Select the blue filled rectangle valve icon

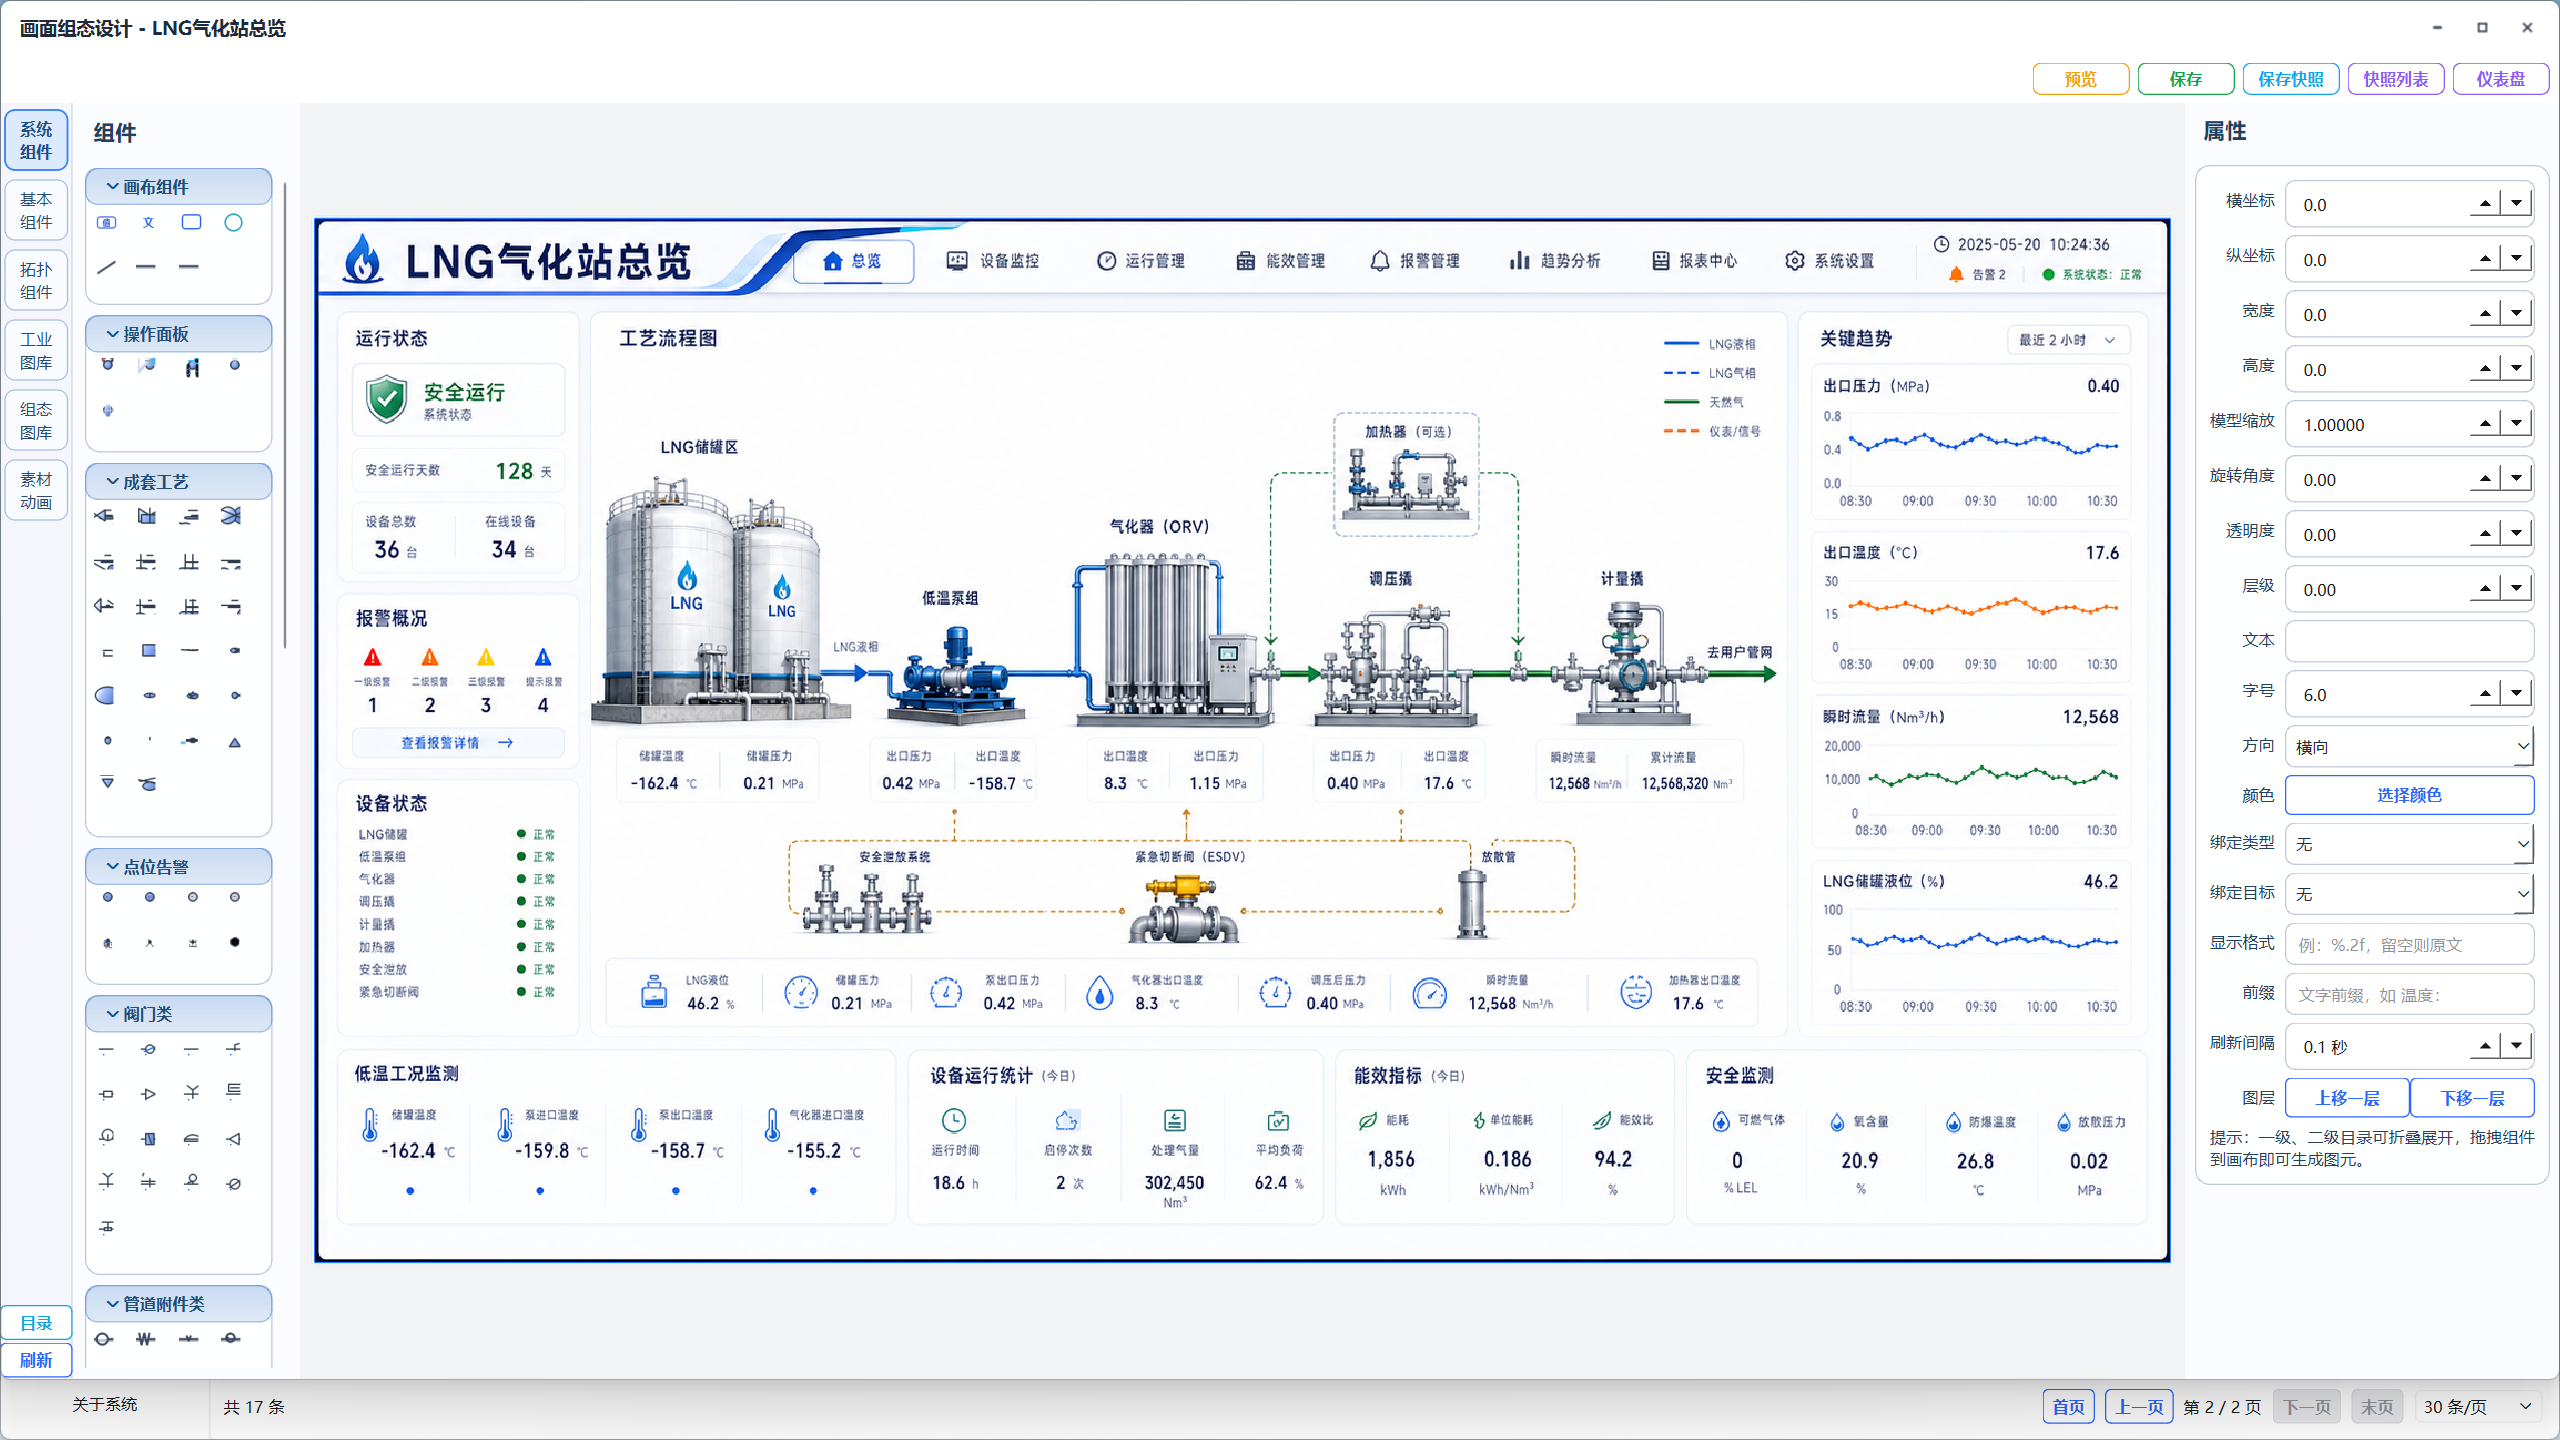(149, 1138)
